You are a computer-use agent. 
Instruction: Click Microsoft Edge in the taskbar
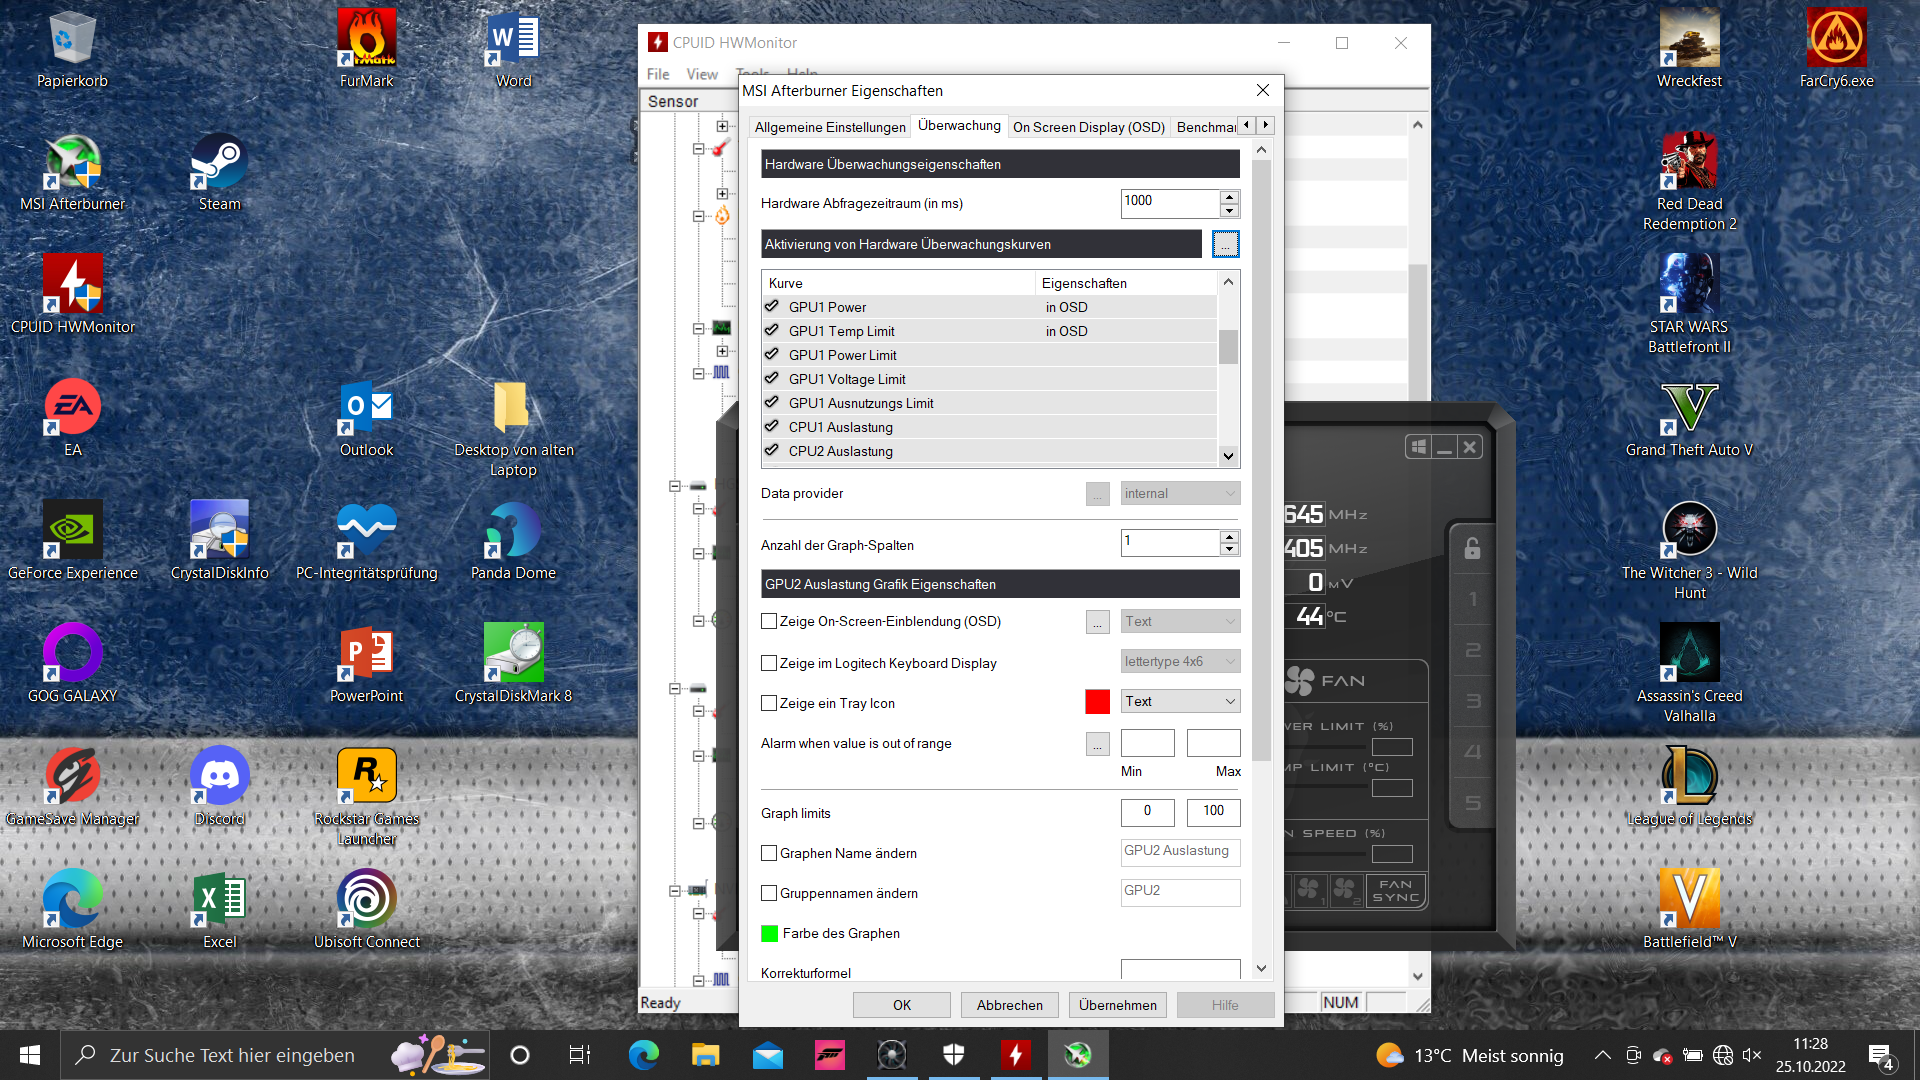pos(643,1055)
